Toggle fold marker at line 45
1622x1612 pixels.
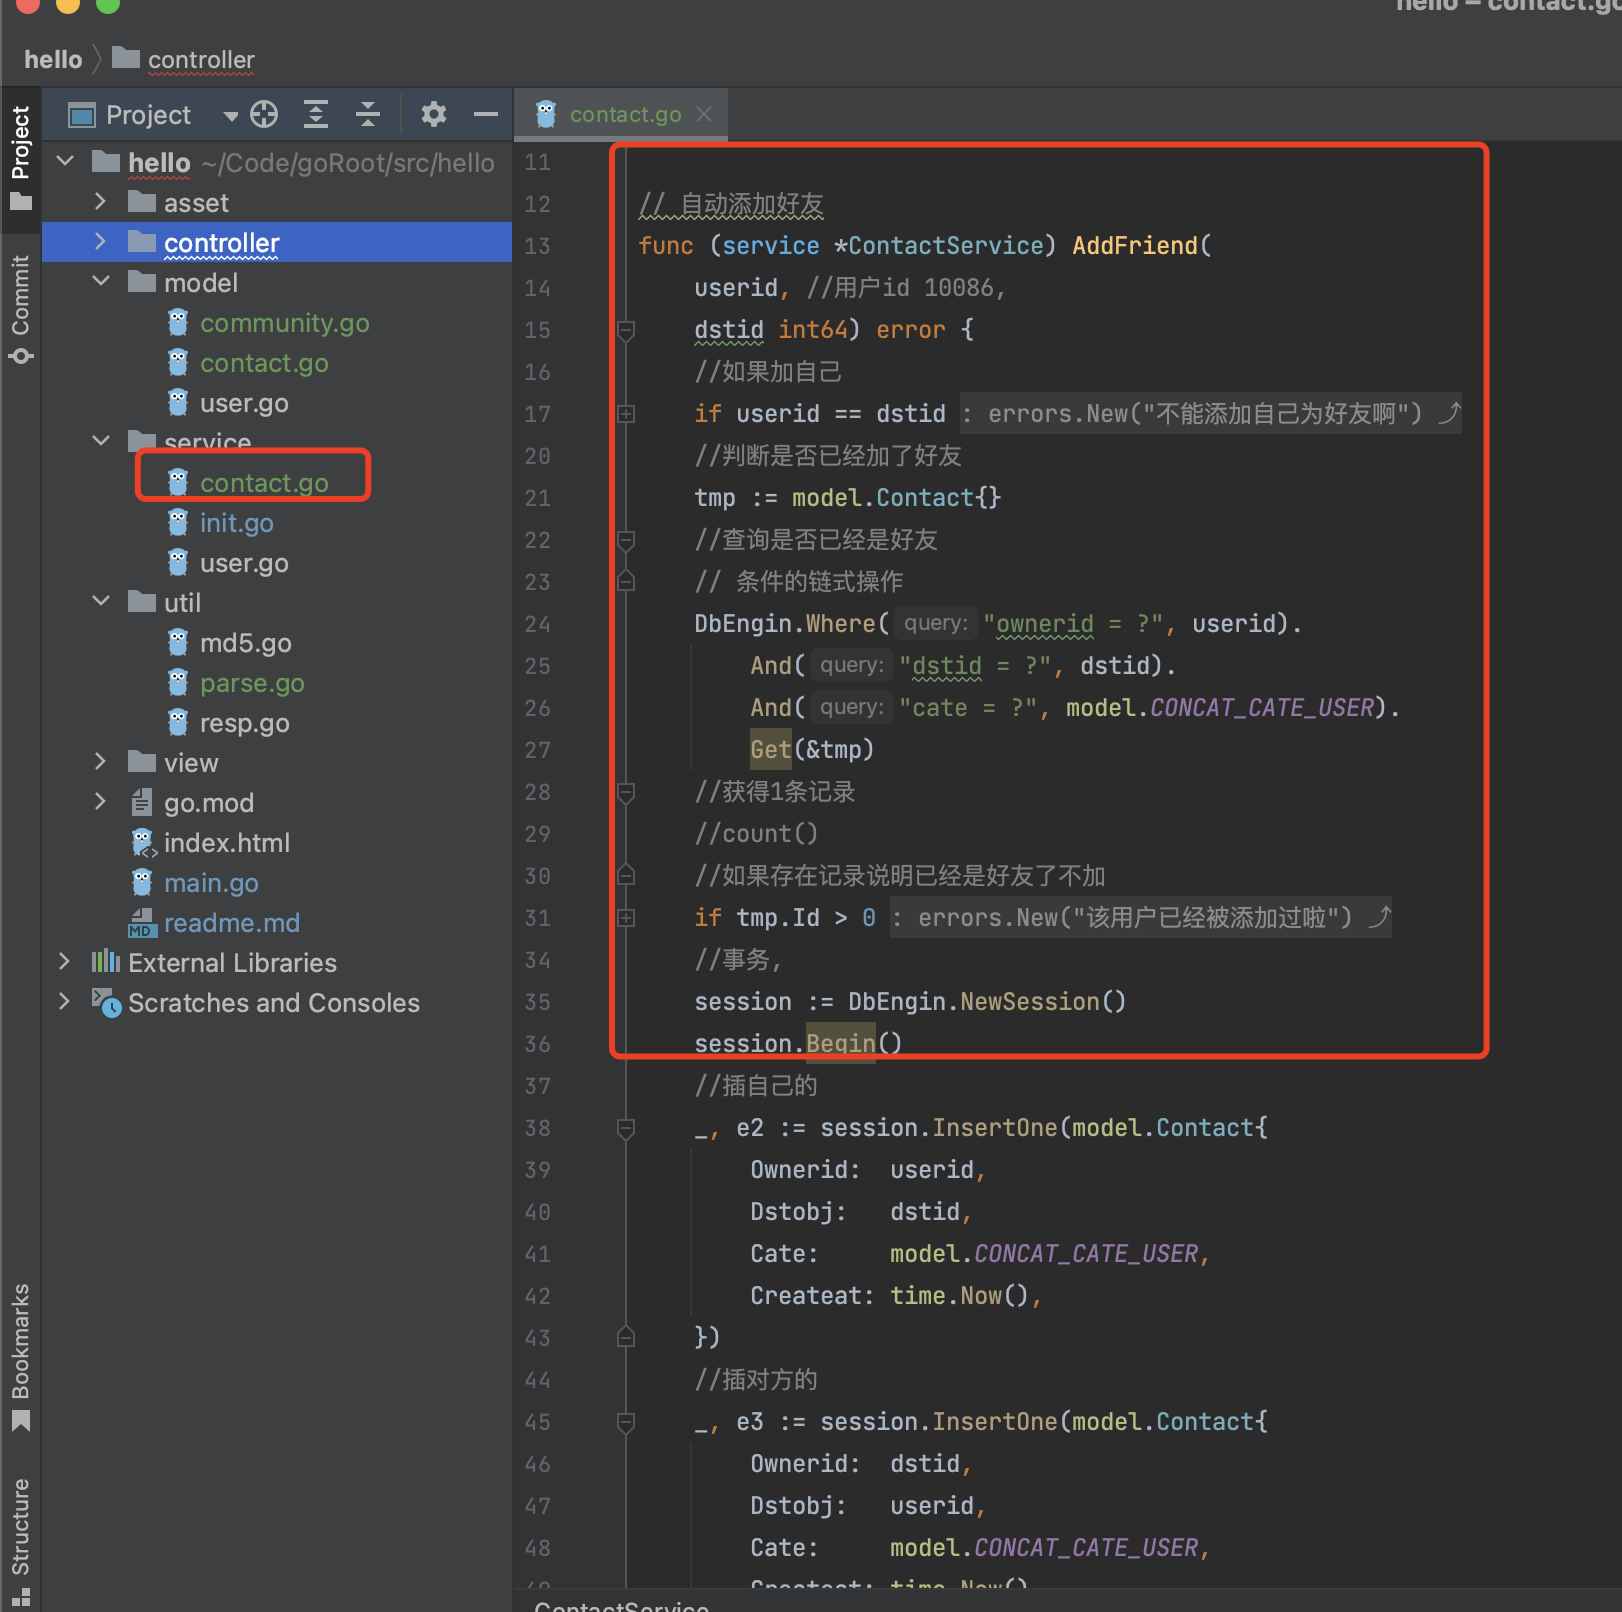[x=626, y=1422]
